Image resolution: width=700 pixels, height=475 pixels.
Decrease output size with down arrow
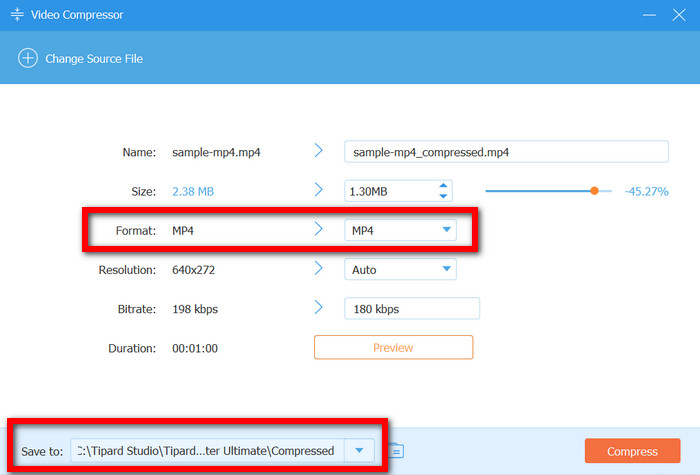point(443,196)
